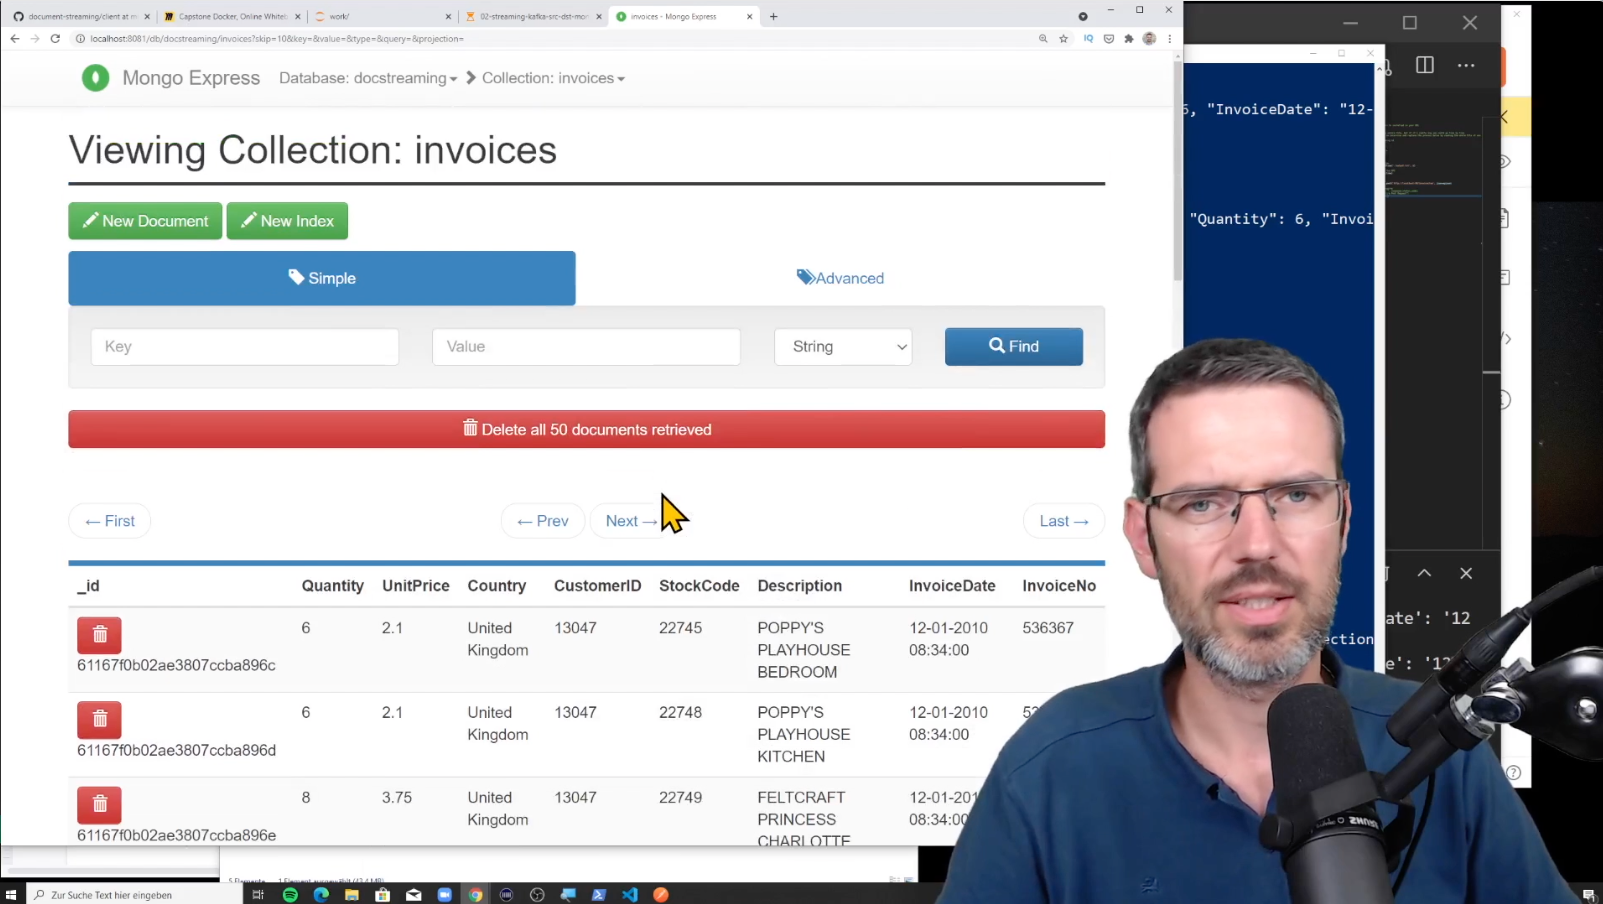Open the browser zoom magnifier icon
Viewport: 1603px width, 904px height.
tap(1043, 39)
